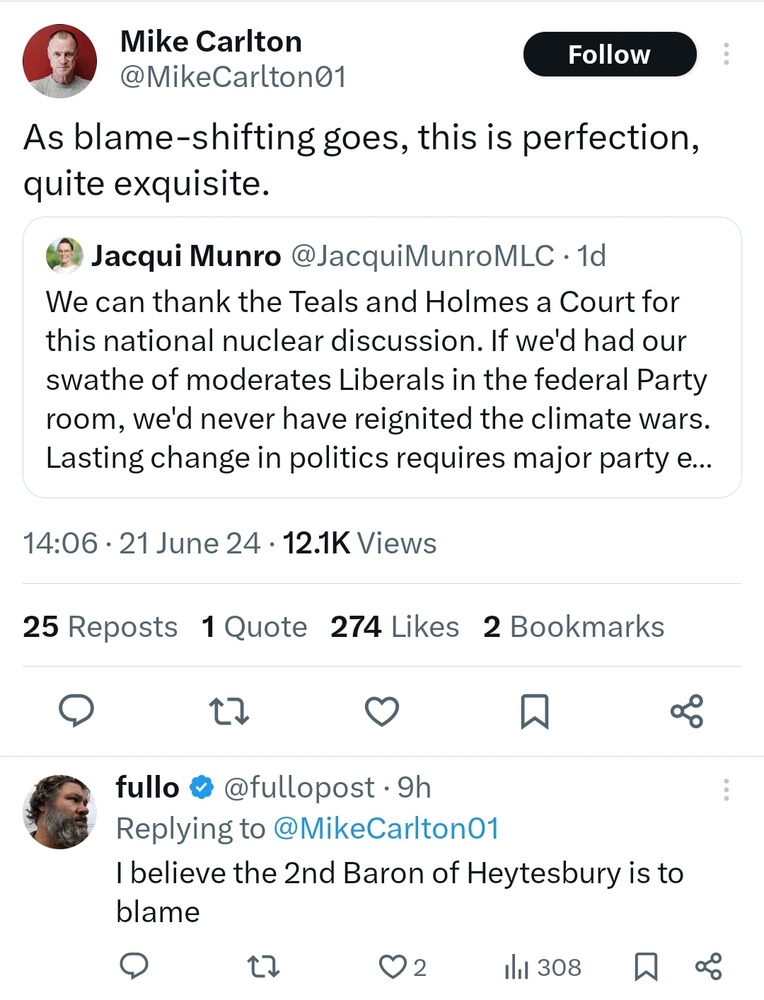View the 25 Reposts list

click(x=100, y=627)
